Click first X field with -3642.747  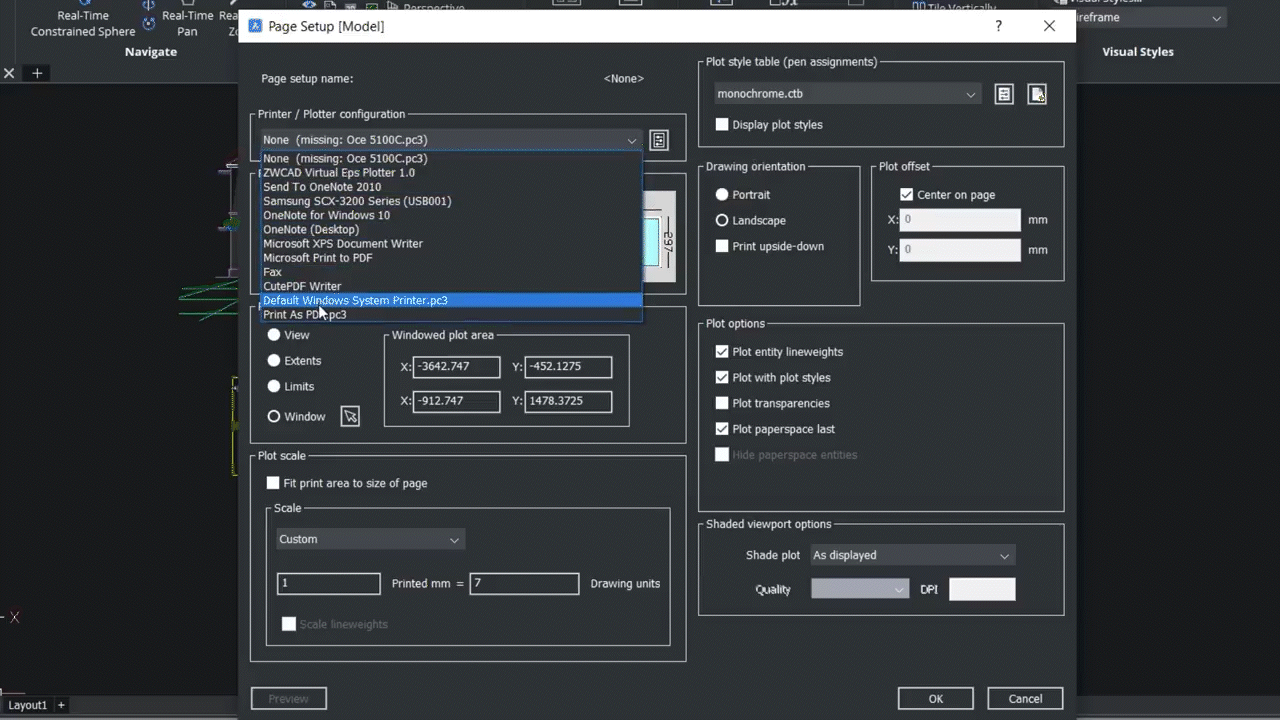[x=456, y=367]
